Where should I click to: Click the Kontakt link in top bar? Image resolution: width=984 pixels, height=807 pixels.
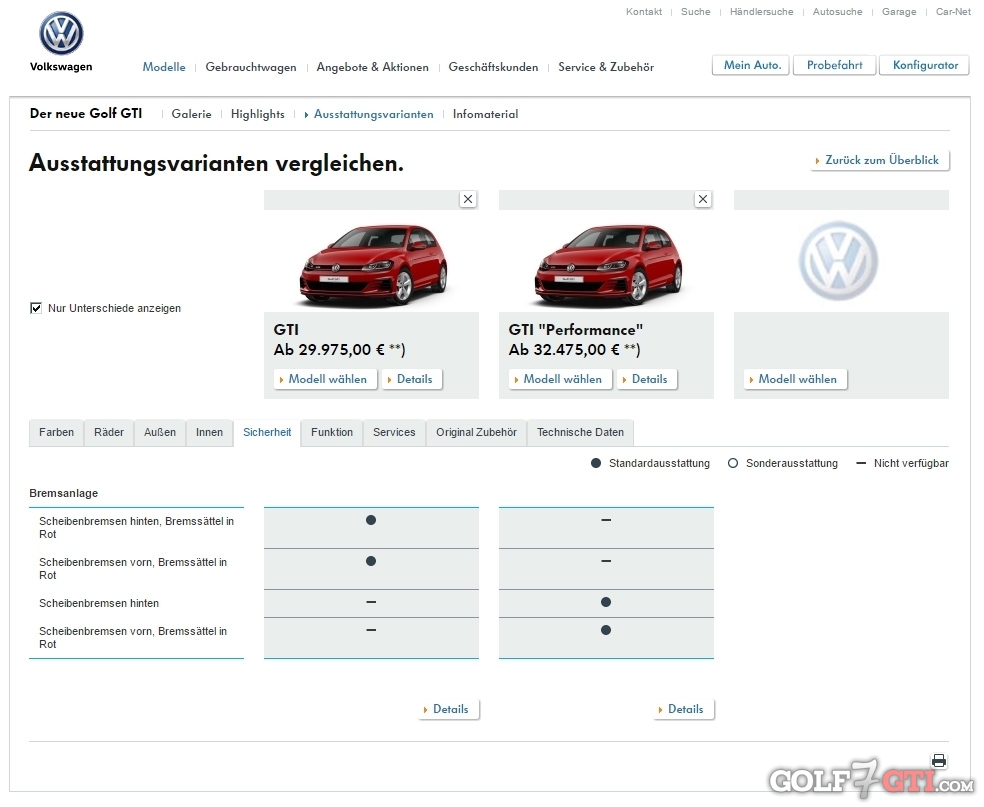(644, 12)
